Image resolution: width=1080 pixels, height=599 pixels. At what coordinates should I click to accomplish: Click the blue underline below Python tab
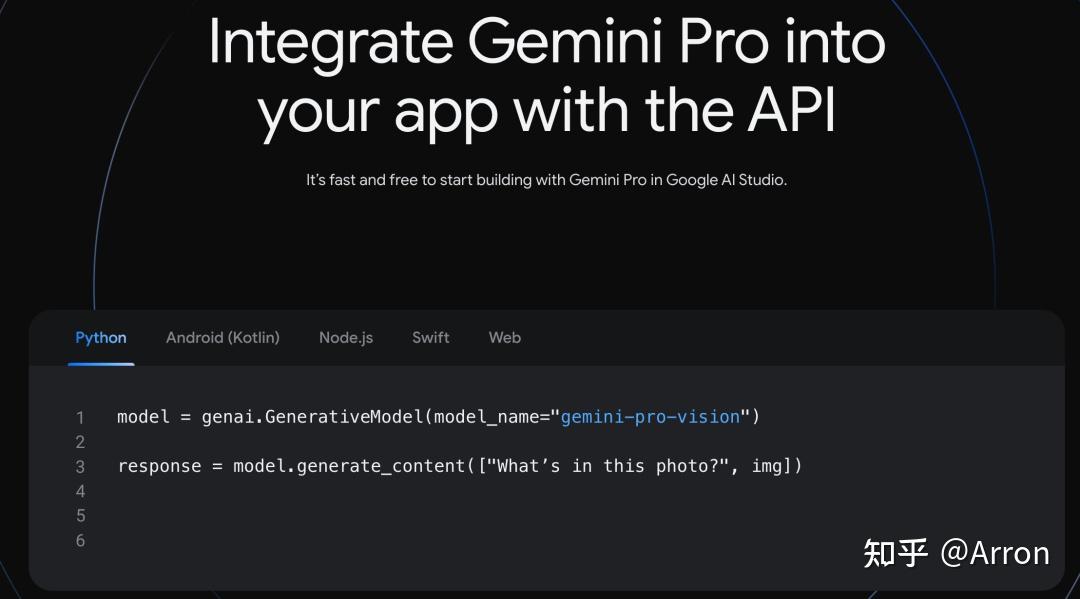[x=100, y=362]
